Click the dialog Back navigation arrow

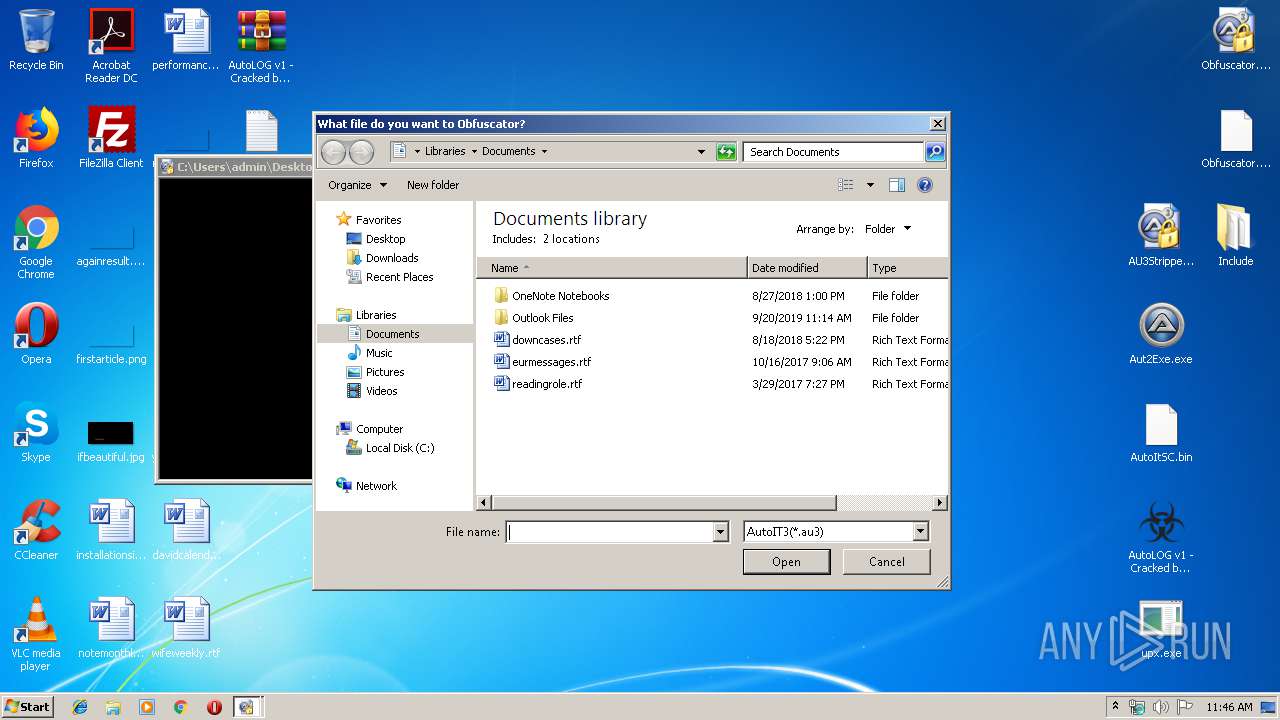coord(333,152)
